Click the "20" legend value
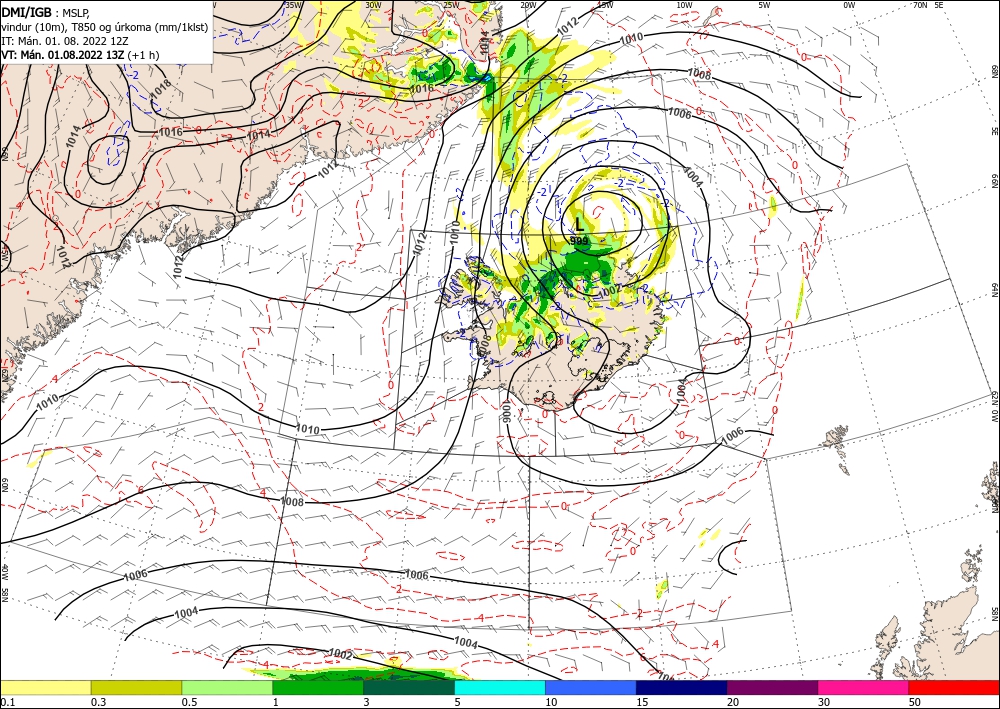The width and height of the screenshot is (1000, 709). [x=733, y=702]
